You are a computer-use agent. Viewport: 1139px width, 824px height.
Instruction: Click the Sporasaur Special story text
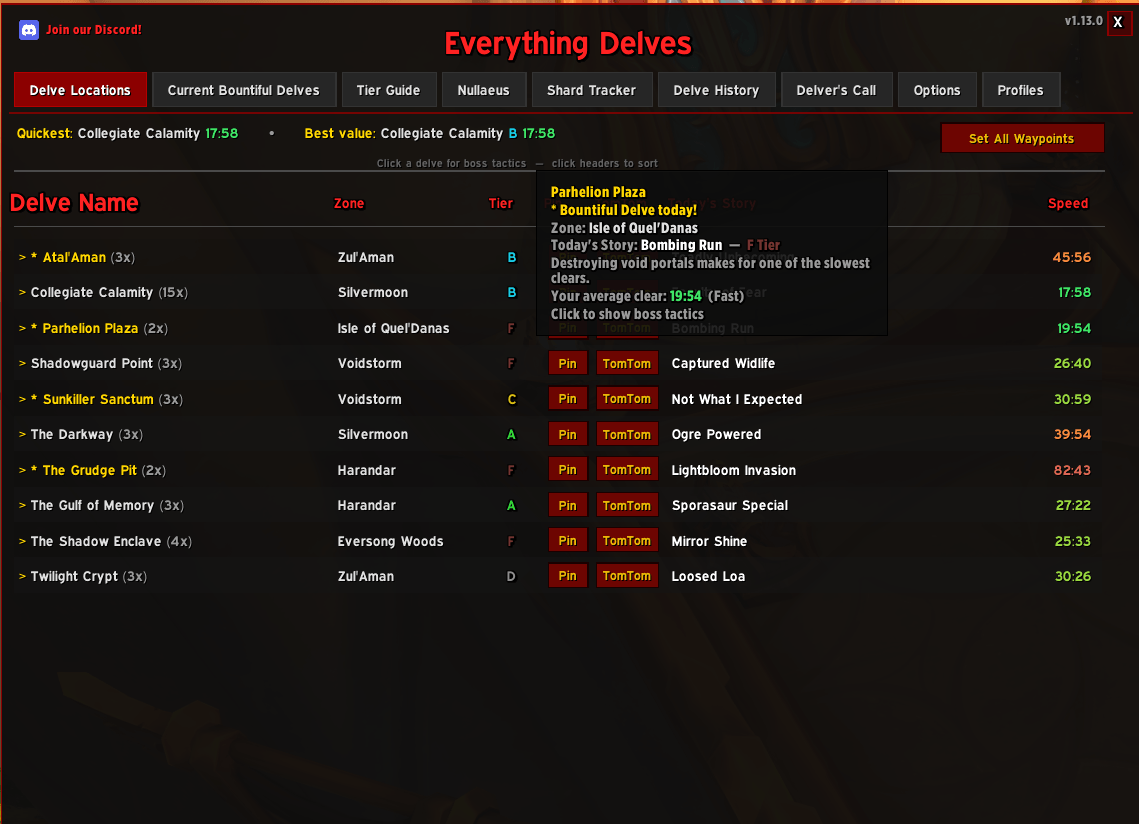click(730, 505)
